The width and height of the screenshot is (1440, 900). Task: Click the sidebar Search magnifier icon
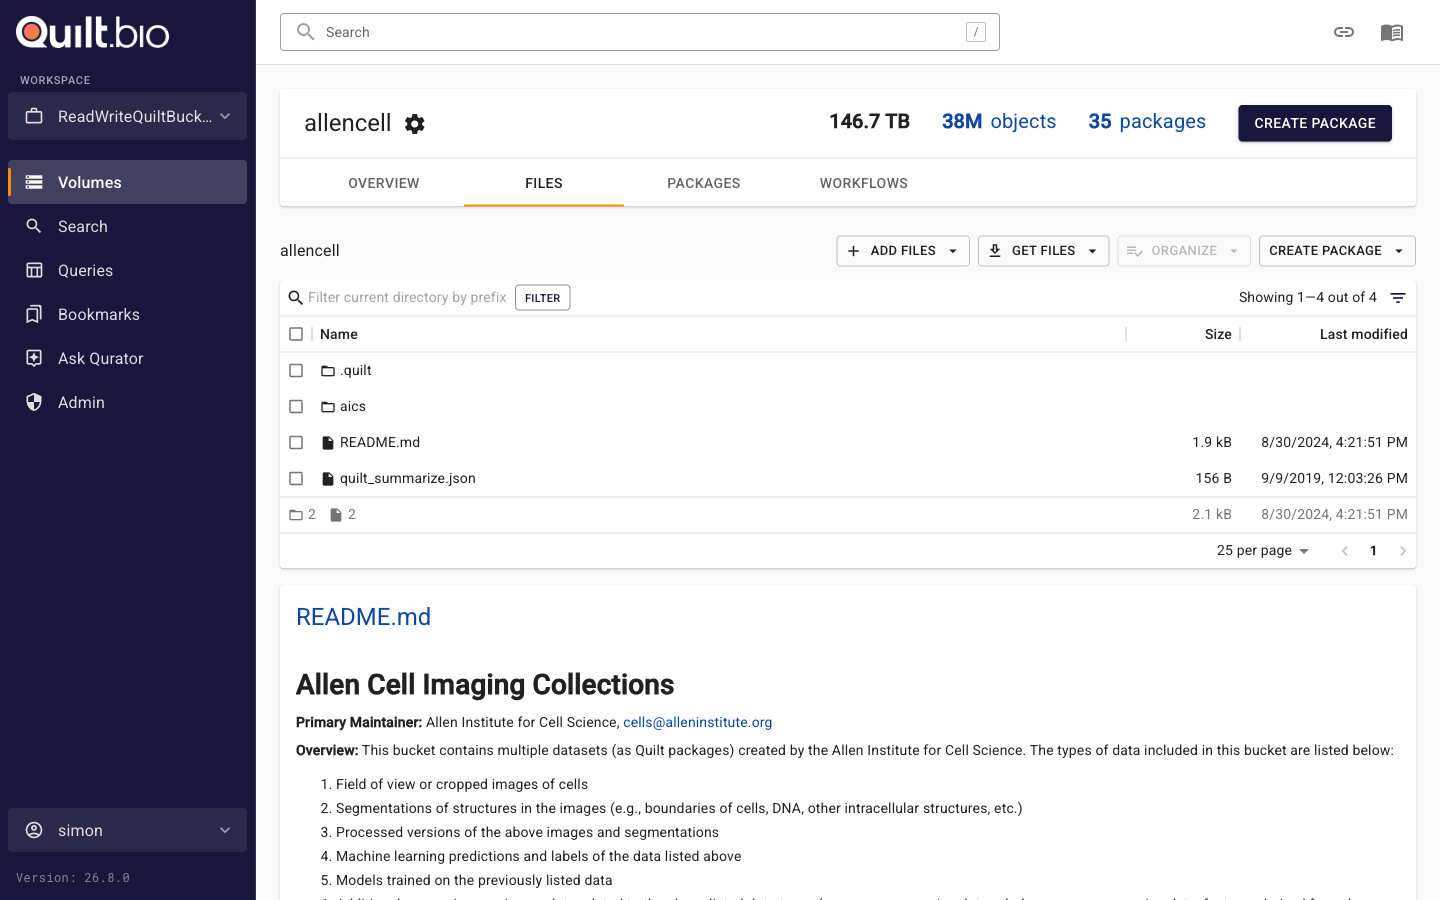pyautogui.click(x=34, y=226)
